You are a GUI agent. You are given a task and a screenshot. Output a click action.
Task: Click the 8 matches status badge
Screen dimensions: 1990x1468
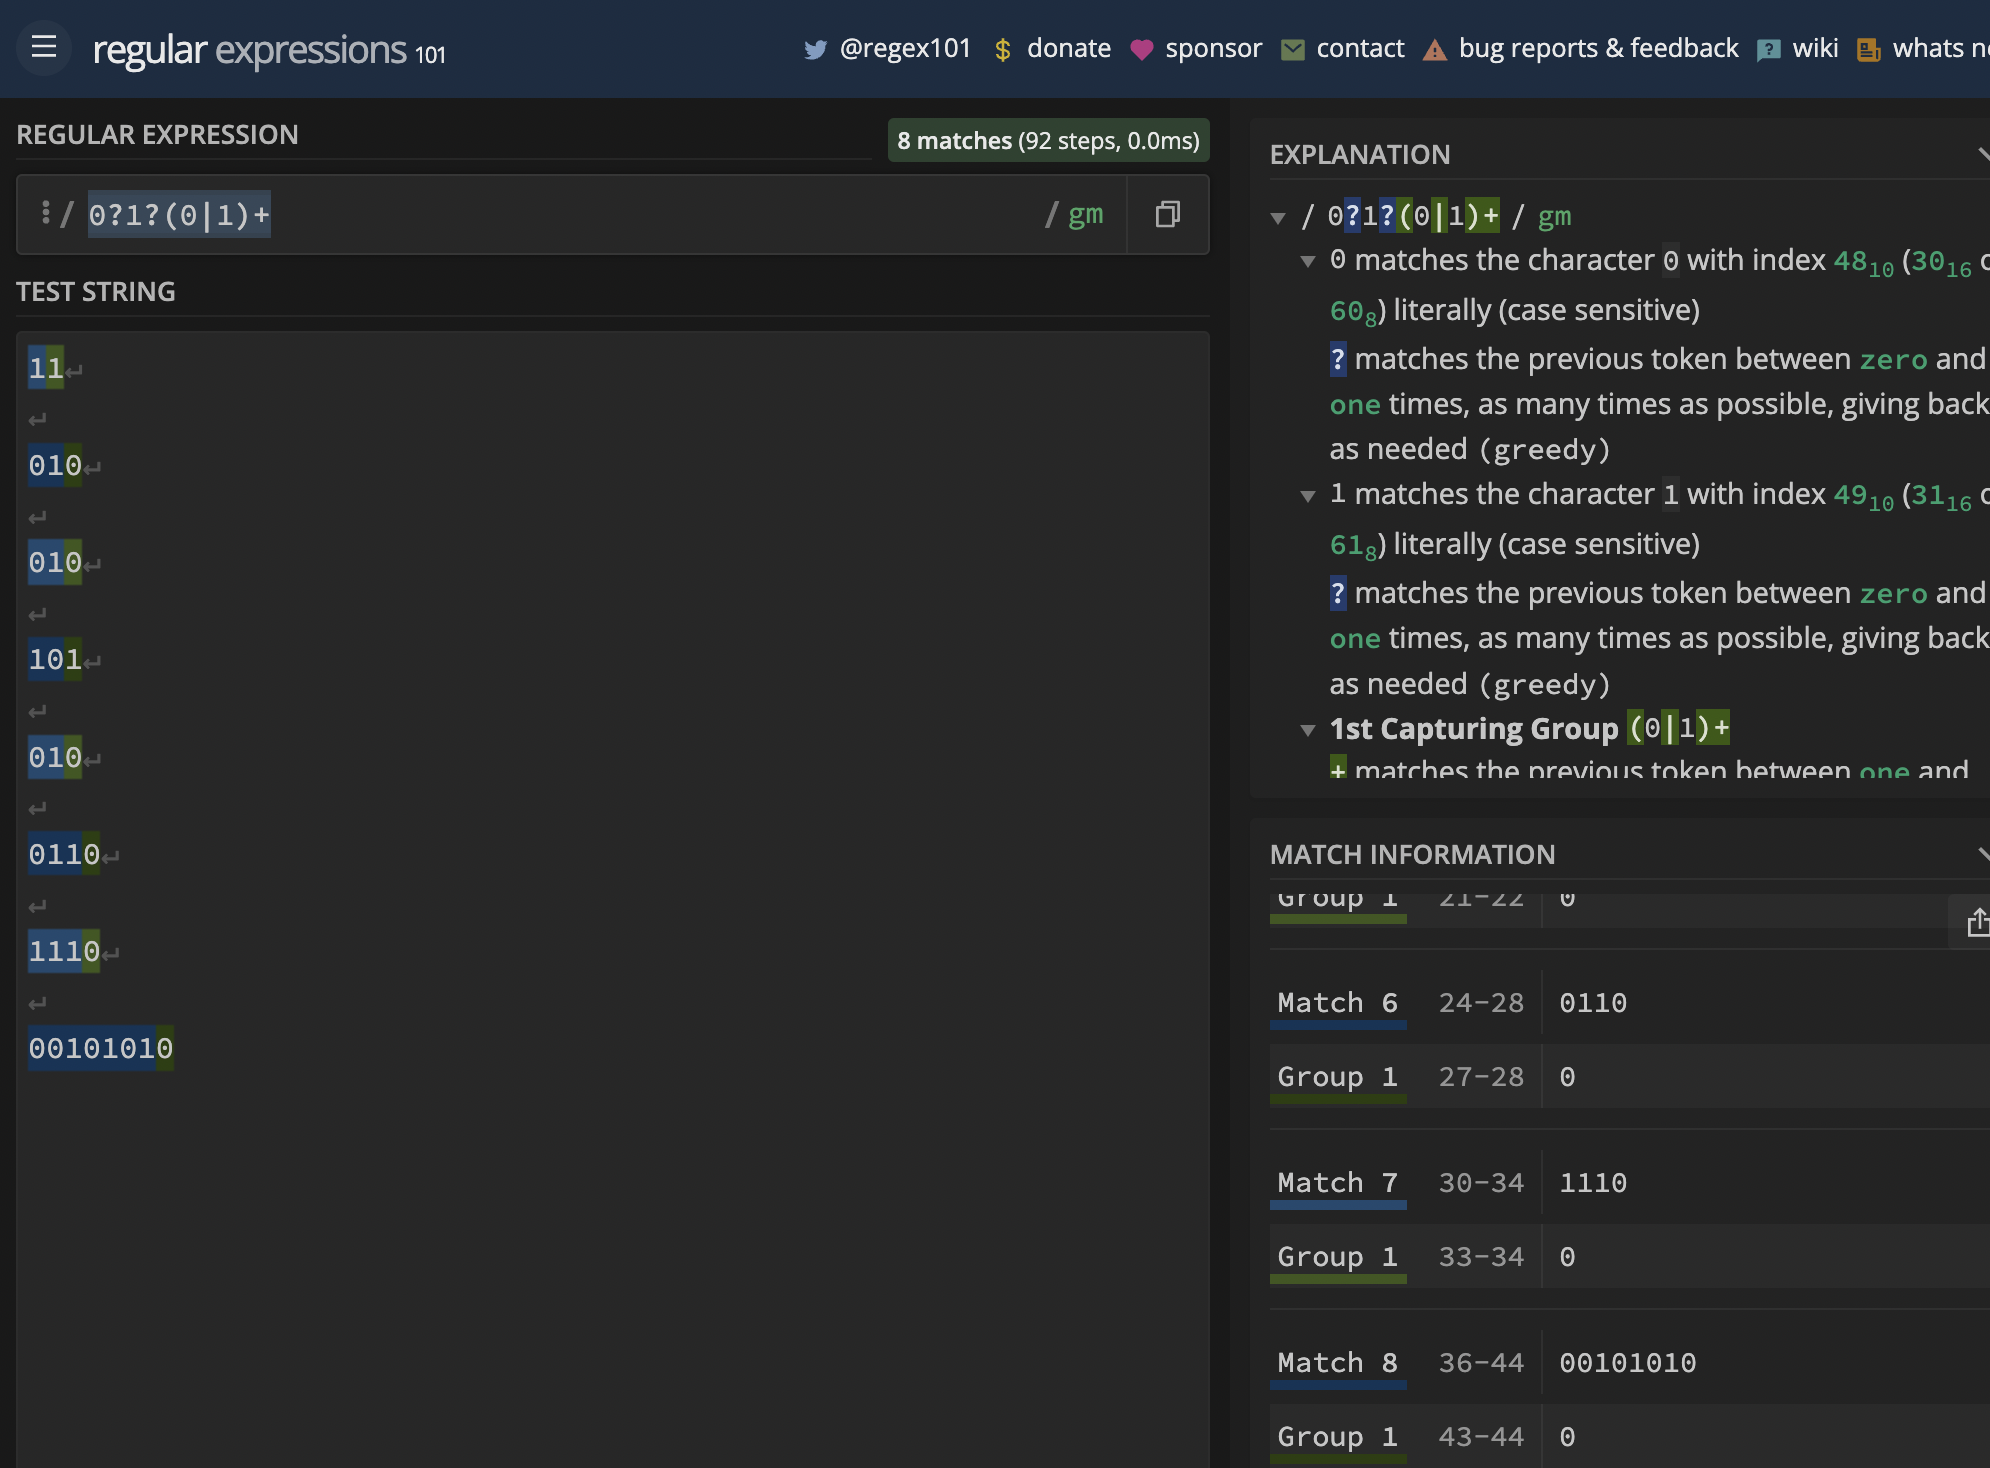pyautogui.click(x=1048, y=140)
